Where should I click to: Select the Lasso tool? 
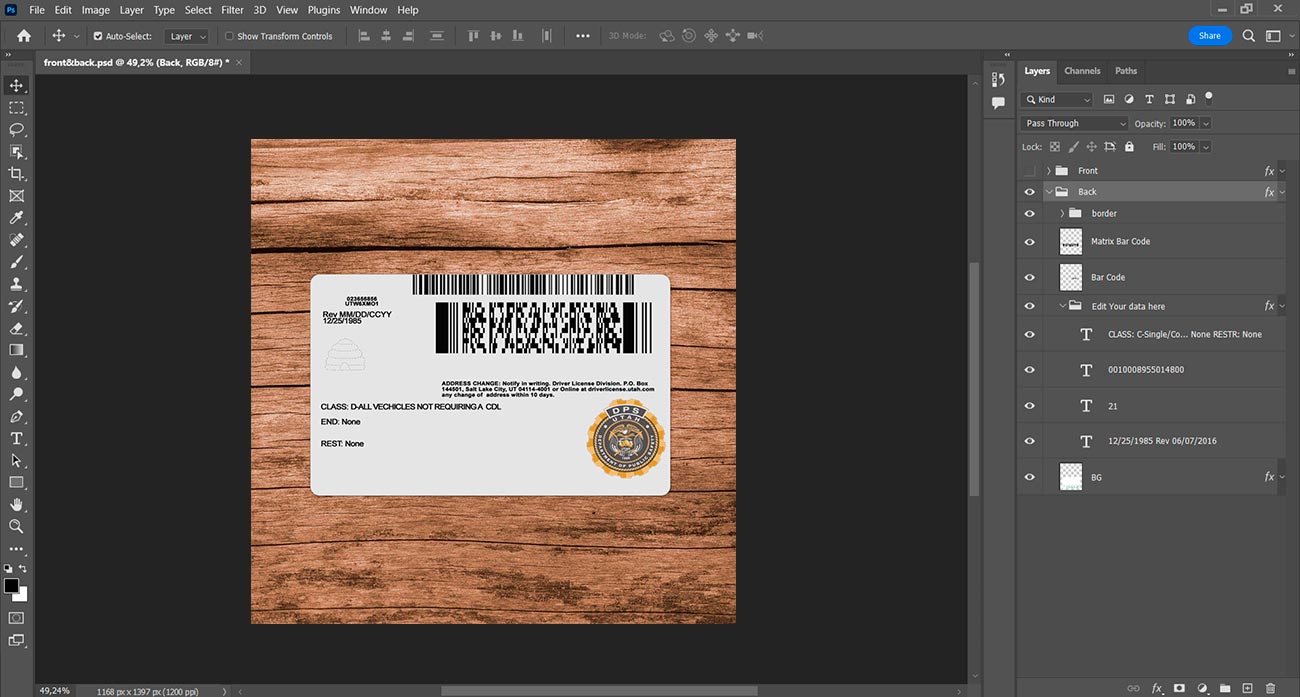point(16,130)
